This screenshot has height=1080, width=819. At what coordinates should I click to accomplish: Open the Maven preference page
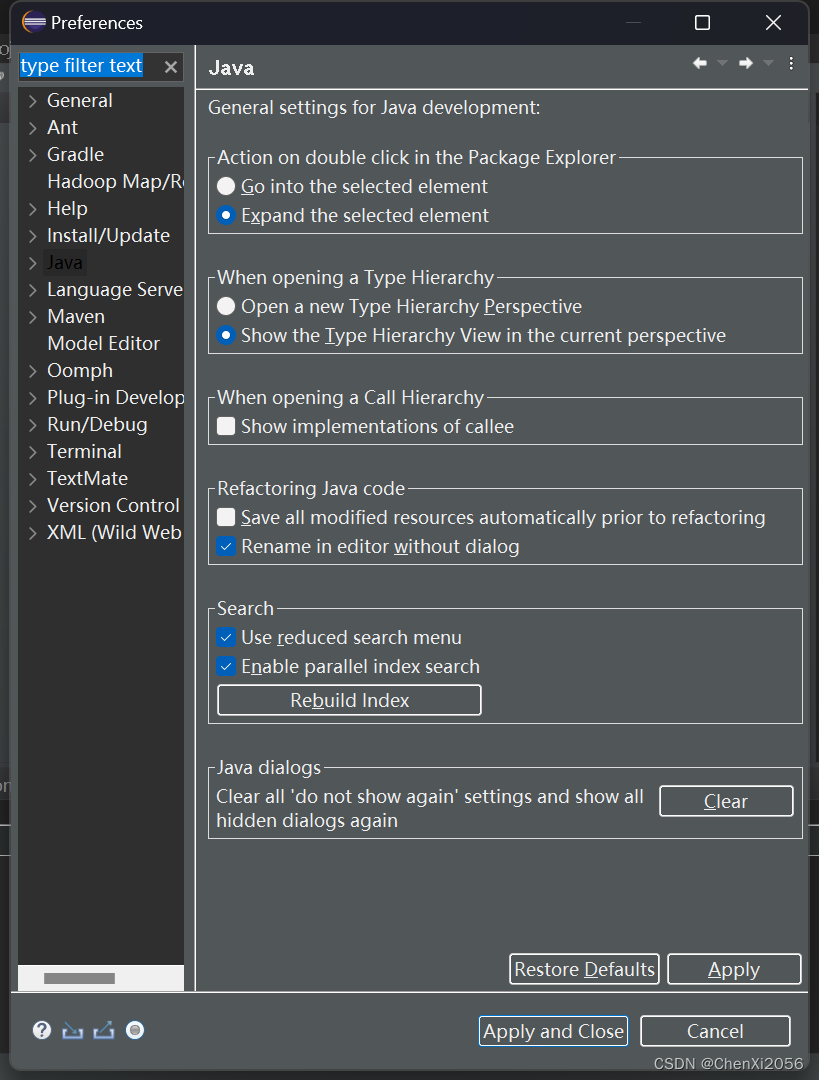[x=76, y=316]
